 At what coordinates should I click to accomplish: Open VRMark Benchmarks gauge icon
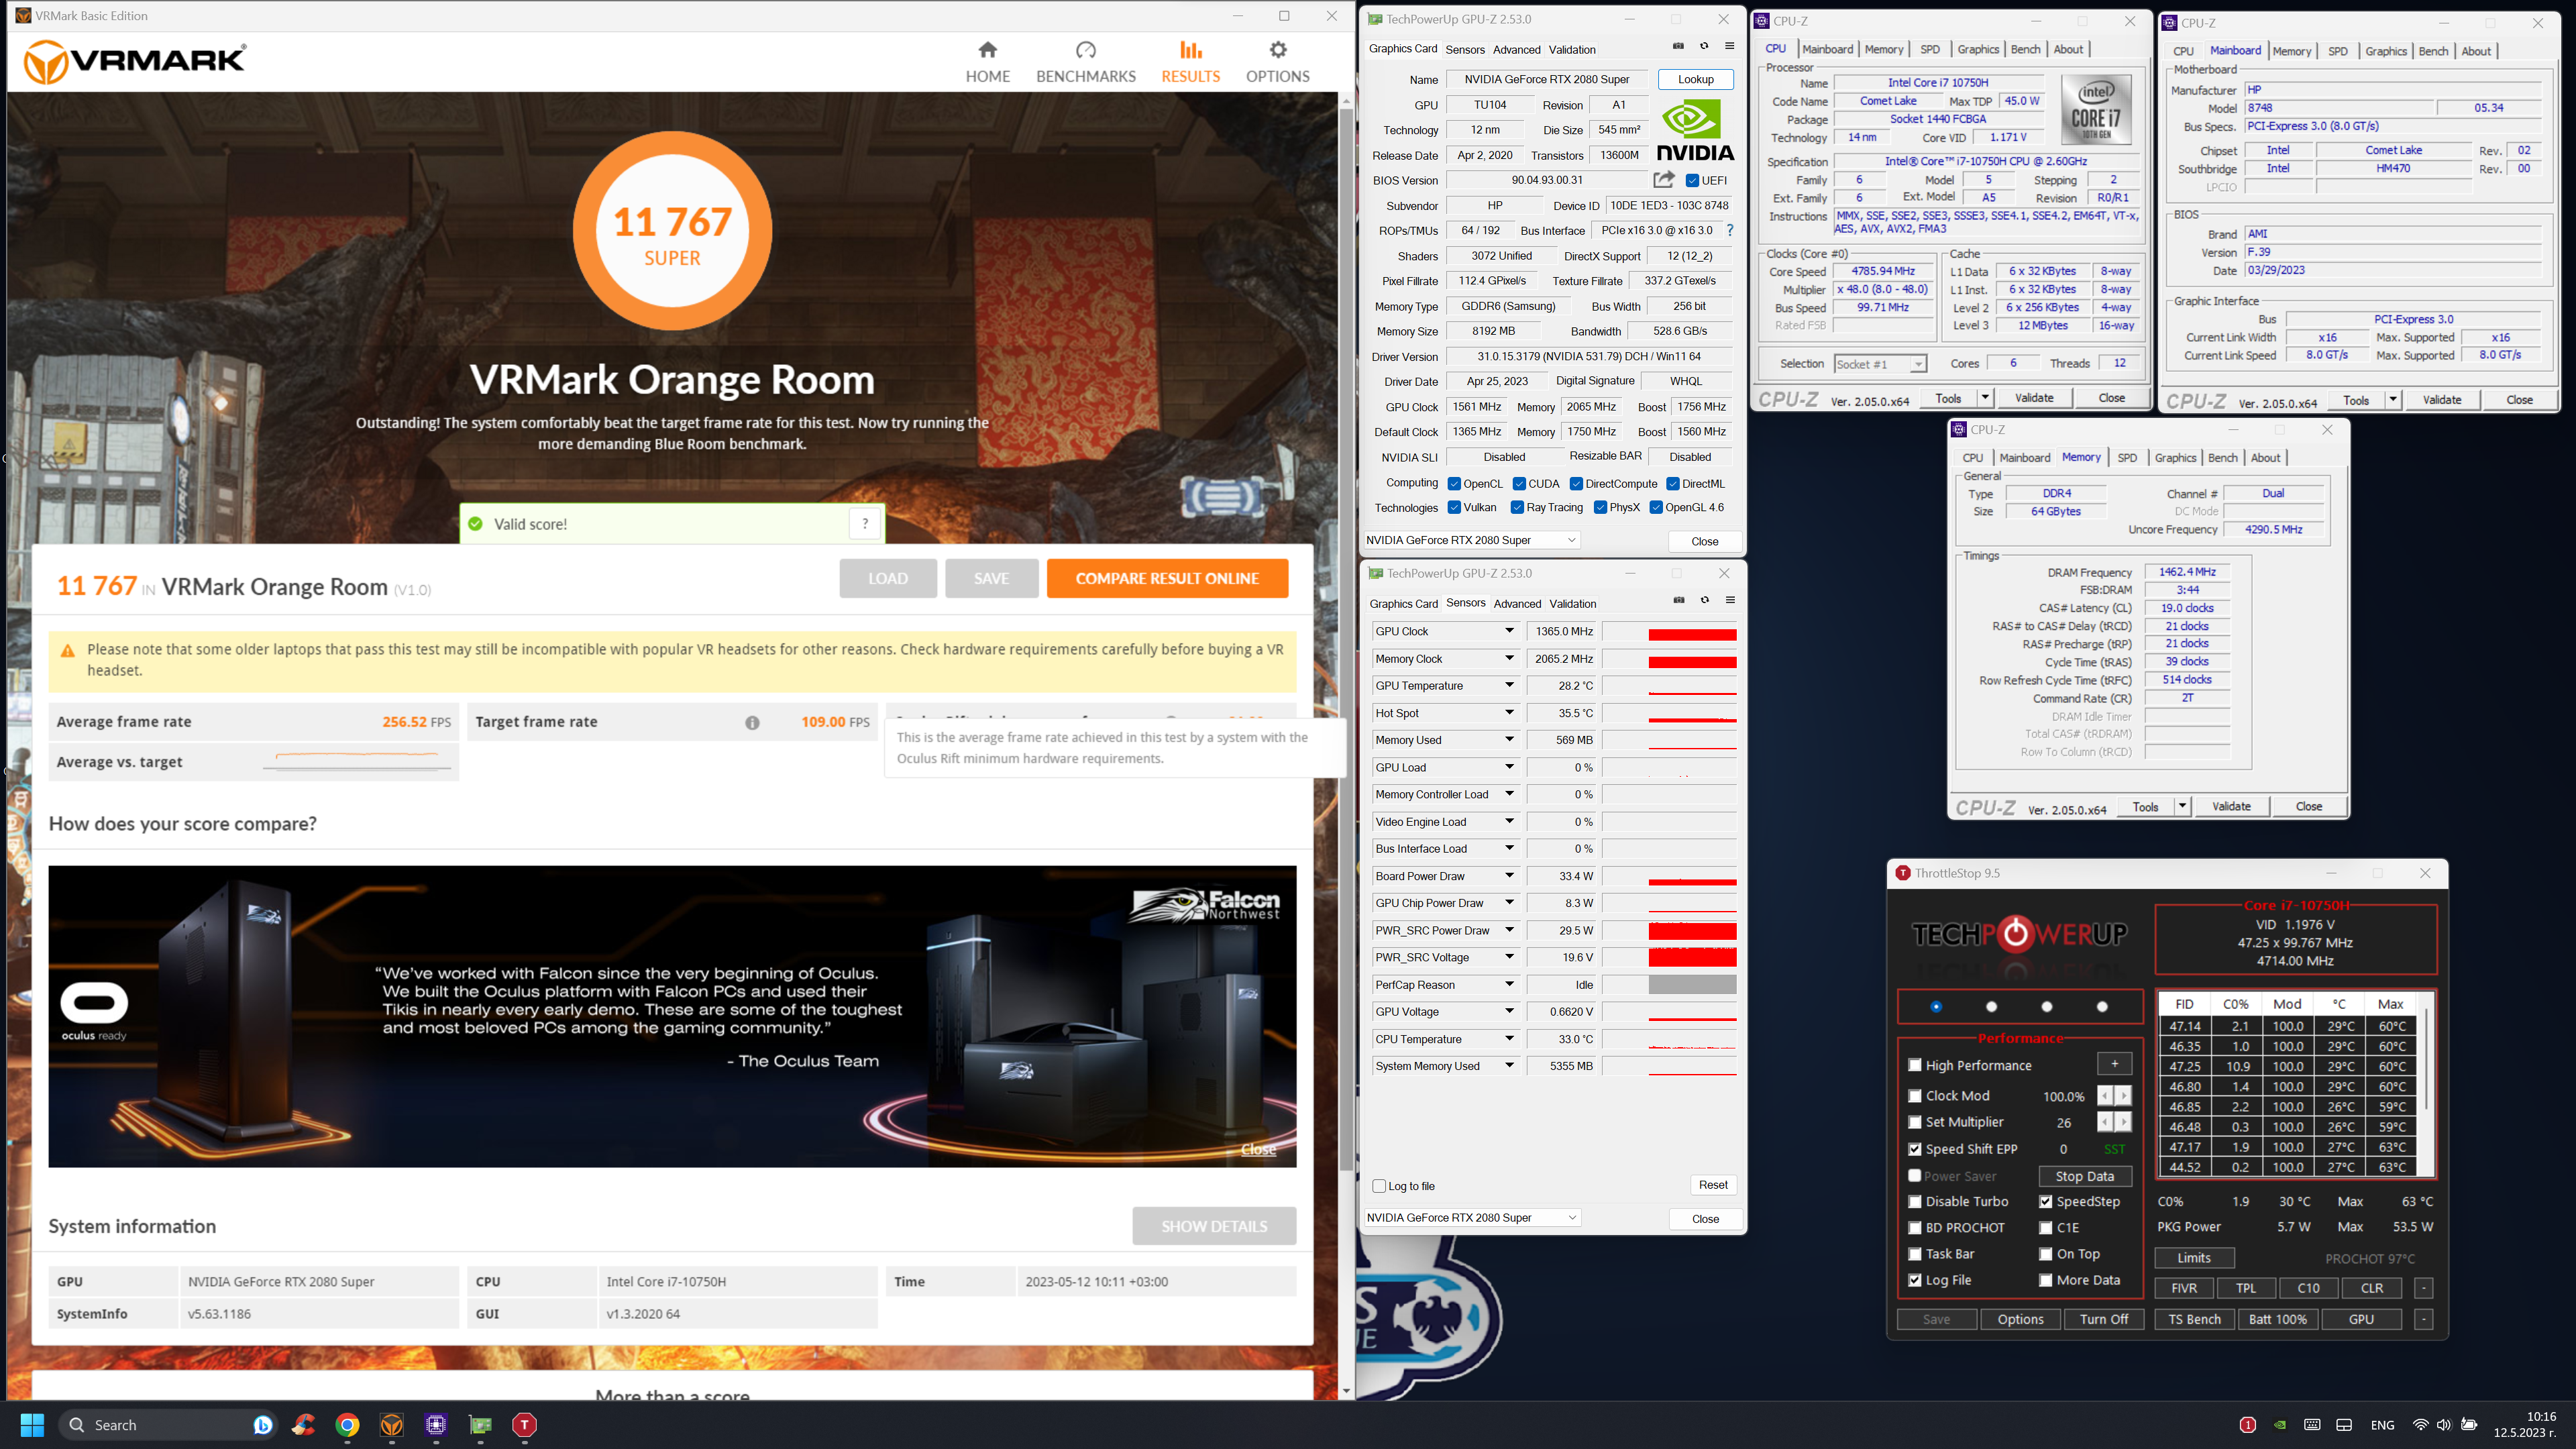coord(1086,50)
